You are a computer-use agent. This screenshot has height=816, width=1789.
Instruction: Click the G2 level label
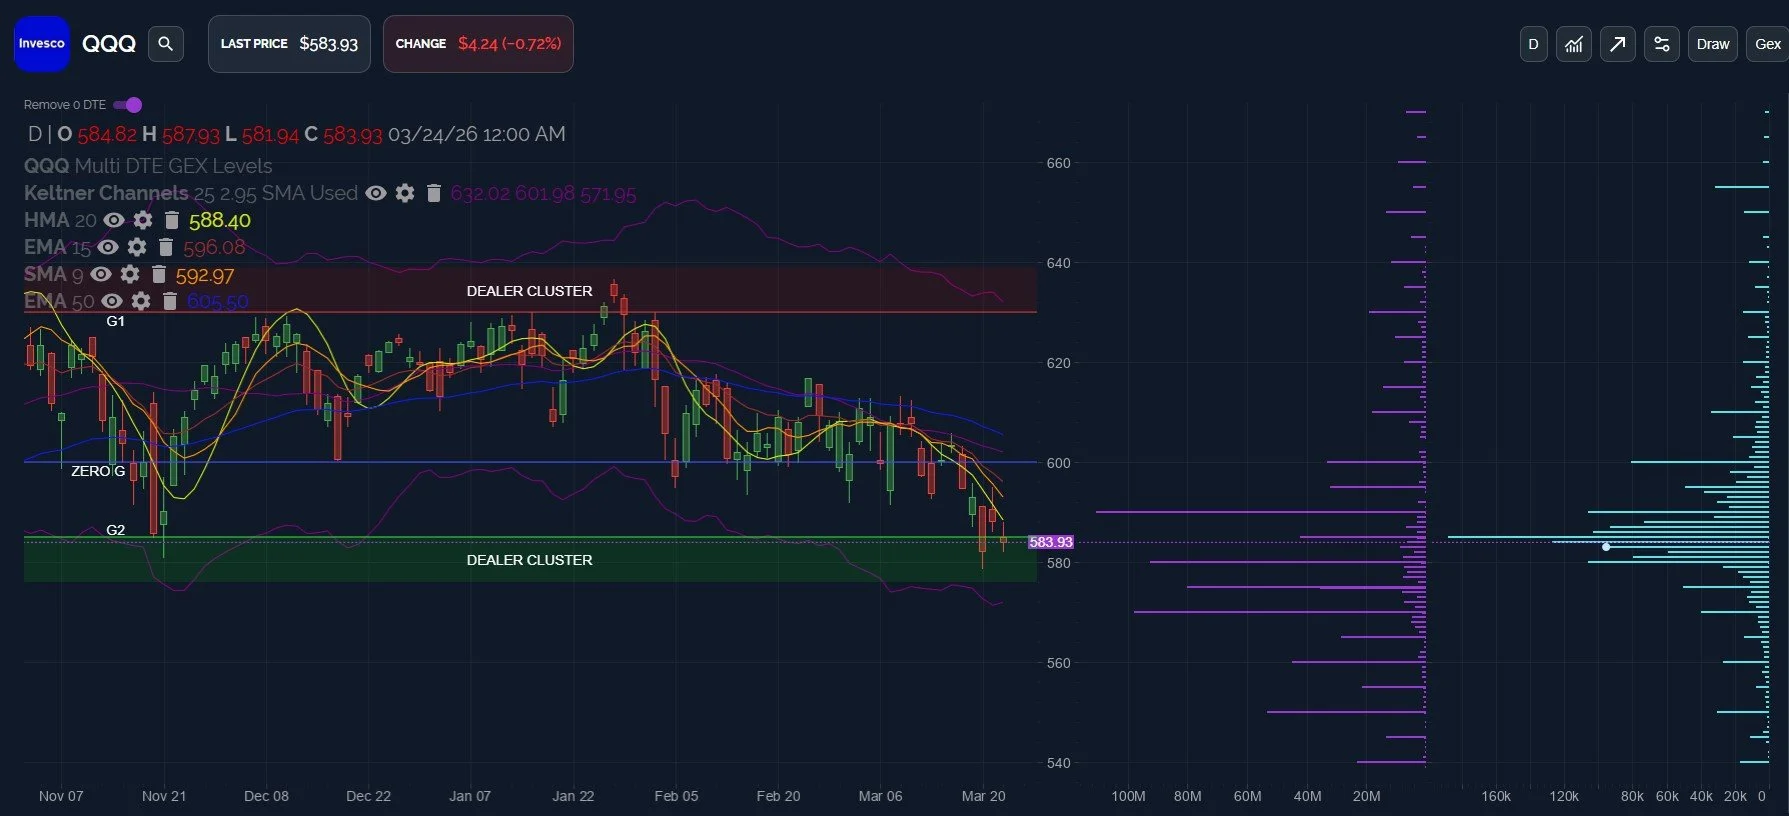click(x=116, y=530)
